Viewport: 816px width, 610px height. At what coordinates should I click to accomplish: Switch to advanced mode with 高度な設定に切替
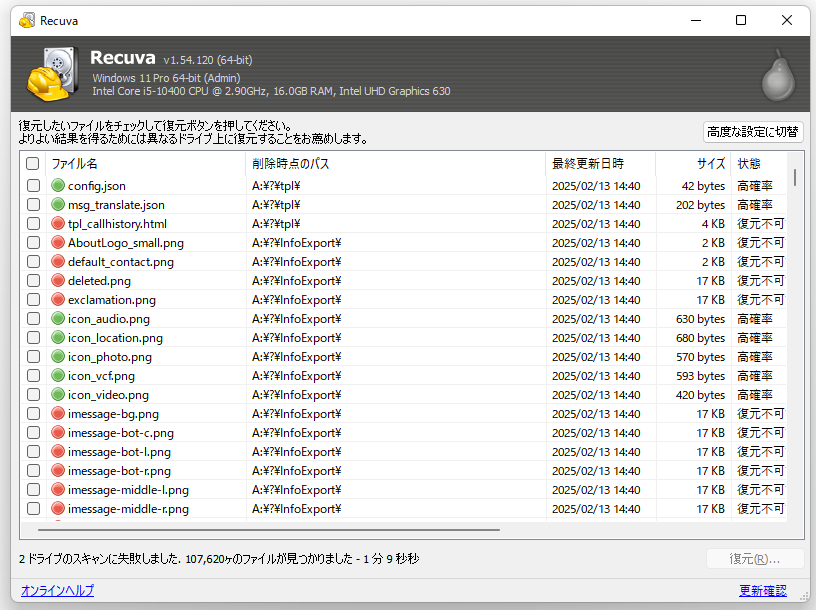752,132
